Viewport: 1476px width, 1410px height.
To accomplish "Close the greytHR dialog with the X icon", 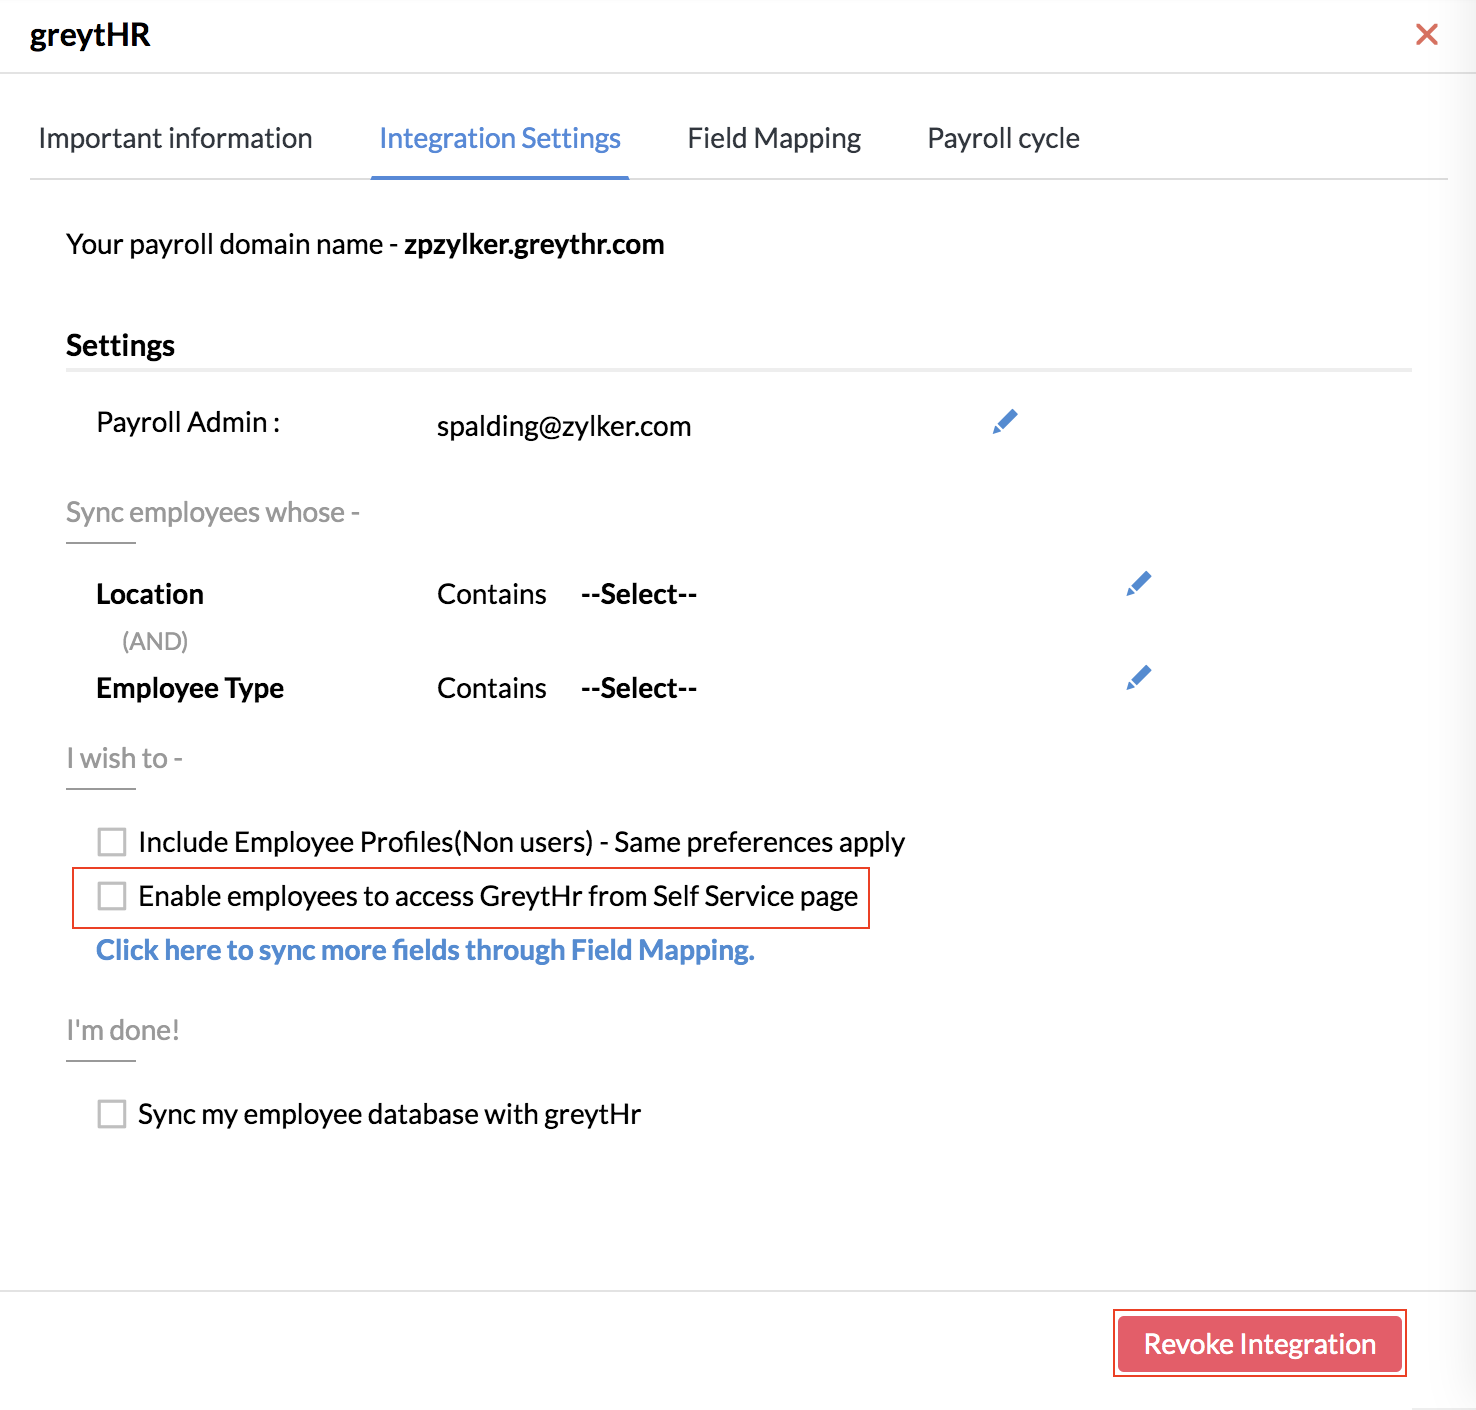I will [x=1427, y=35].
